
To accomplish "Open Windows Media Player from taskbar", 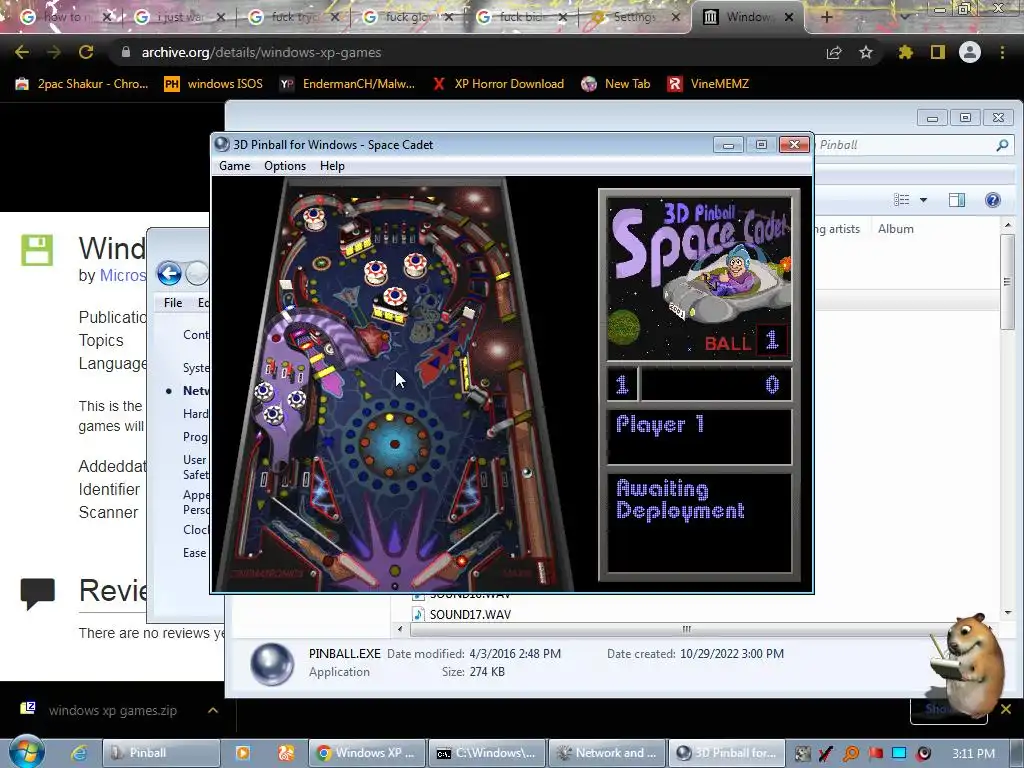I will [x=242, y=753].
